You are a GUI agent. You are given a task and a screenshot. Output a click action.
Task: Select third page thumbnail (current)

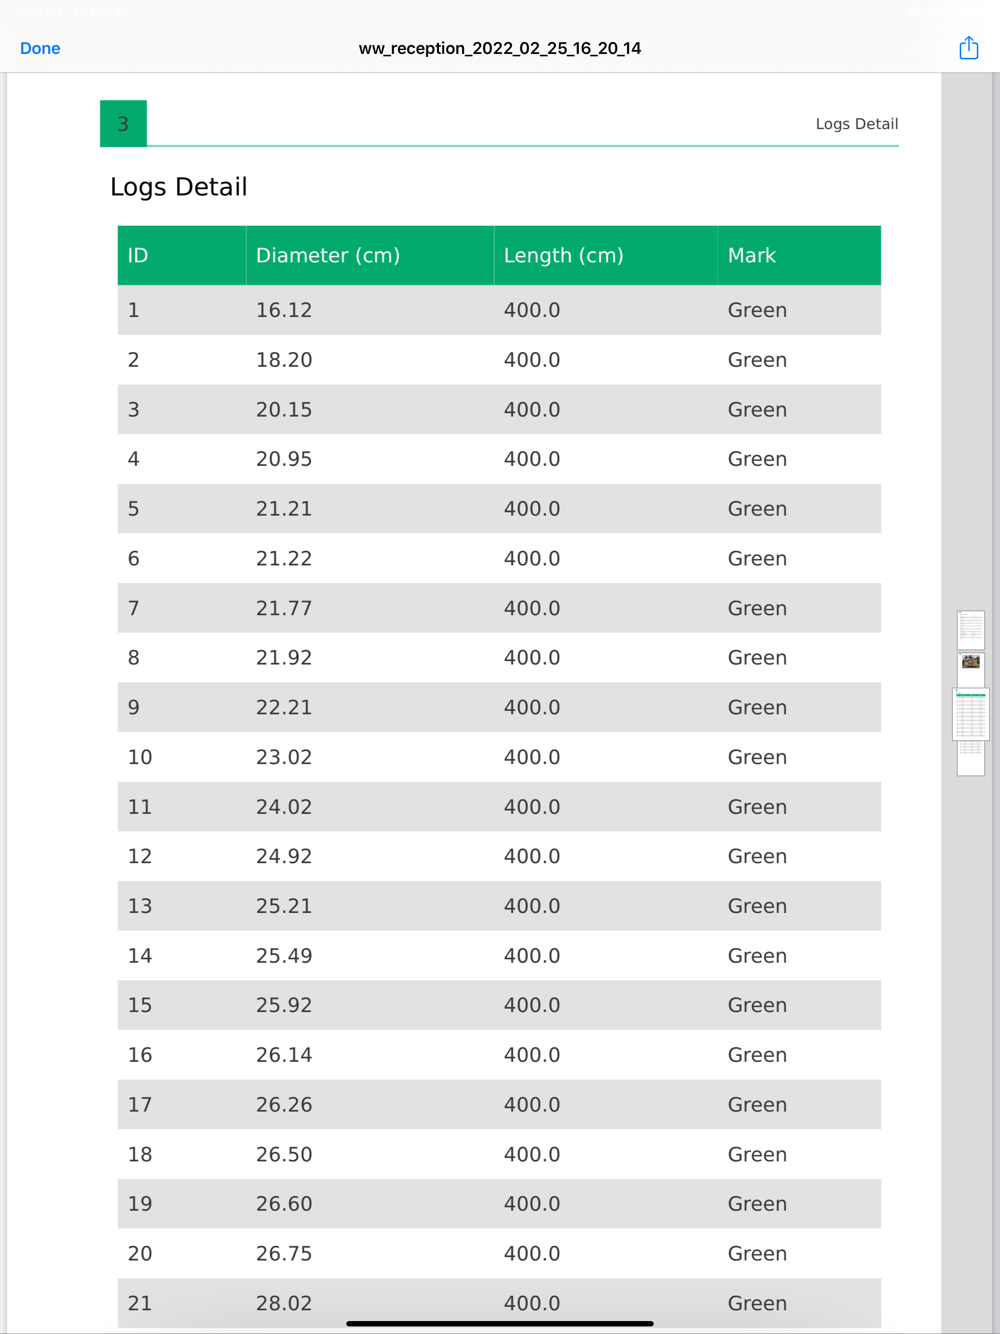(x=970, y=715)
